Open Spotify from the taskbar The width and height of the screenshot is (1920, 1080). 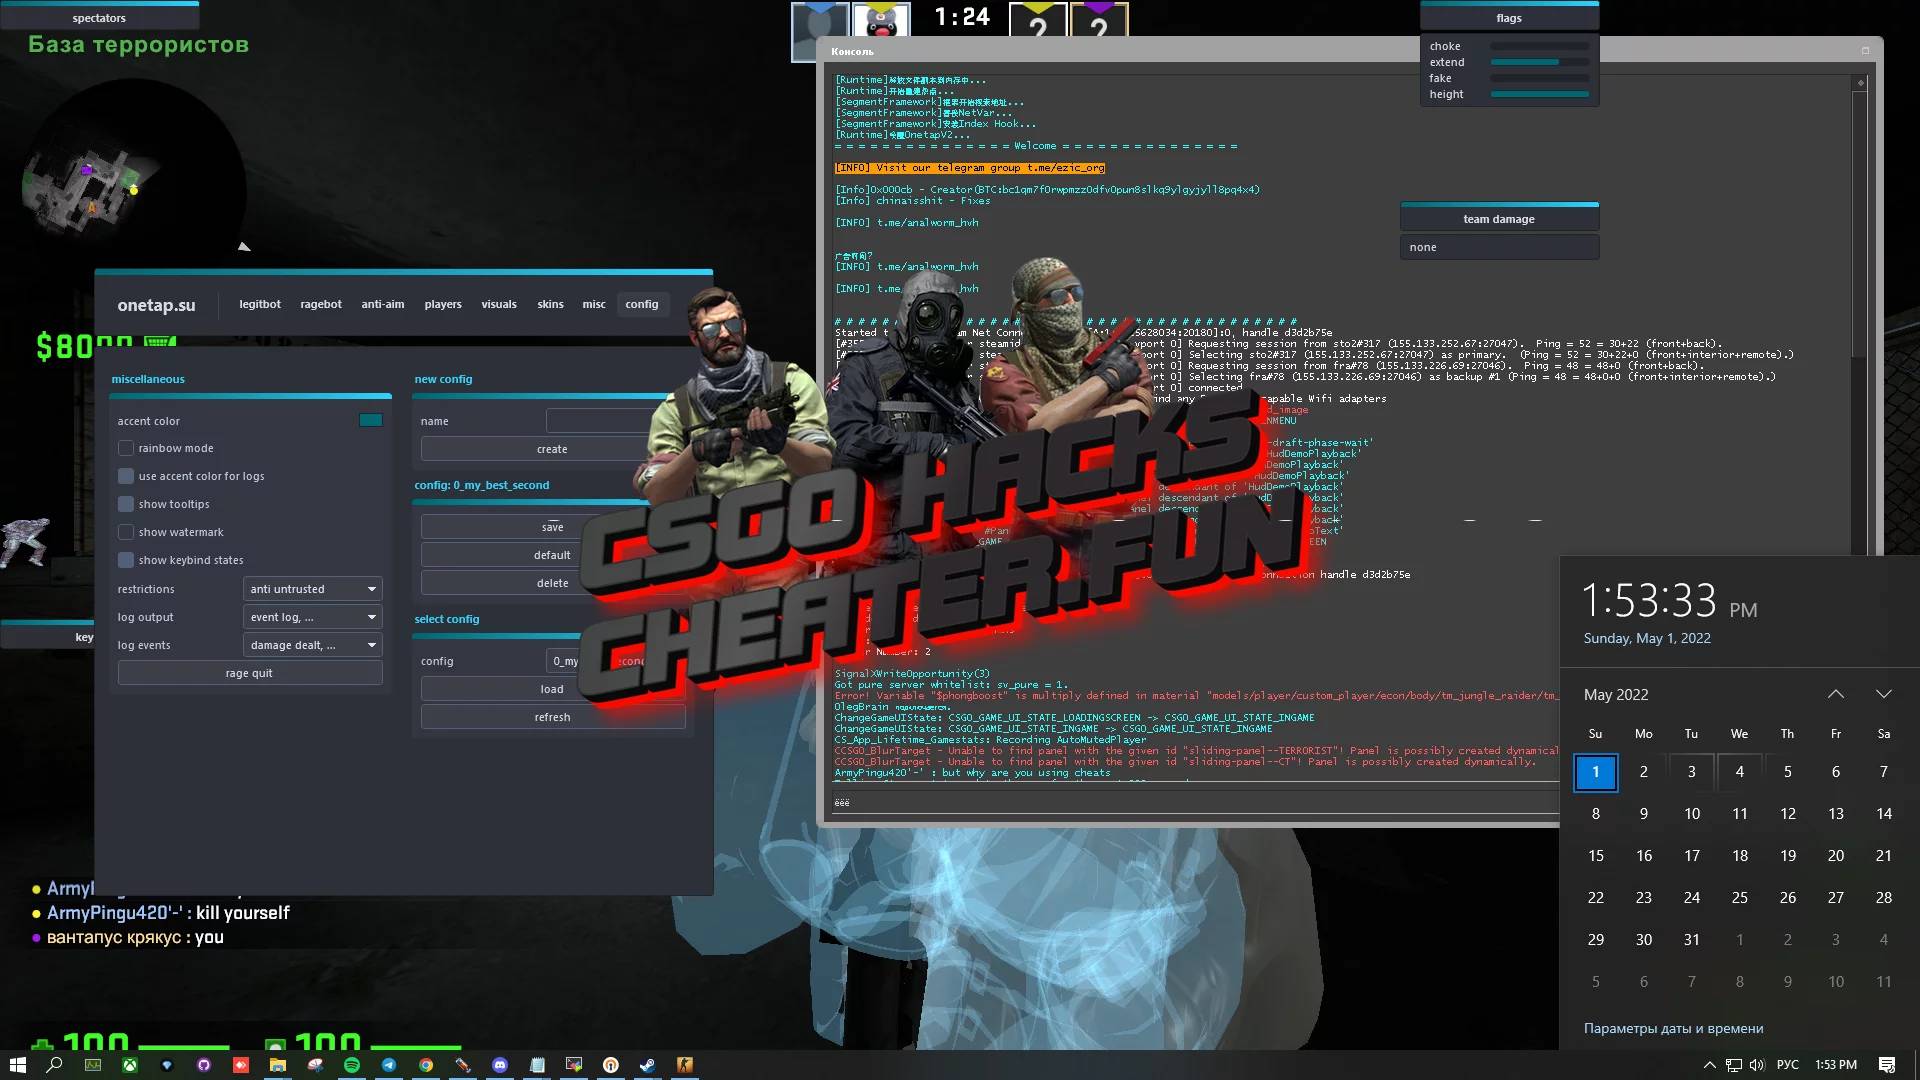(x=352, y=1064)
